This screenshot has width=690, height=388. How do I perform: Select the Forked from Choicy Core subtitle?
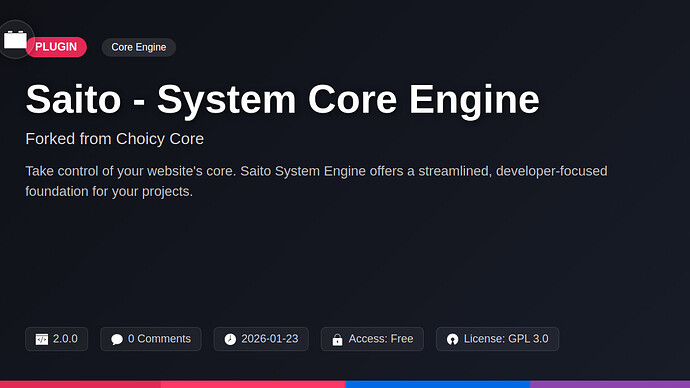tap(114, 139)
